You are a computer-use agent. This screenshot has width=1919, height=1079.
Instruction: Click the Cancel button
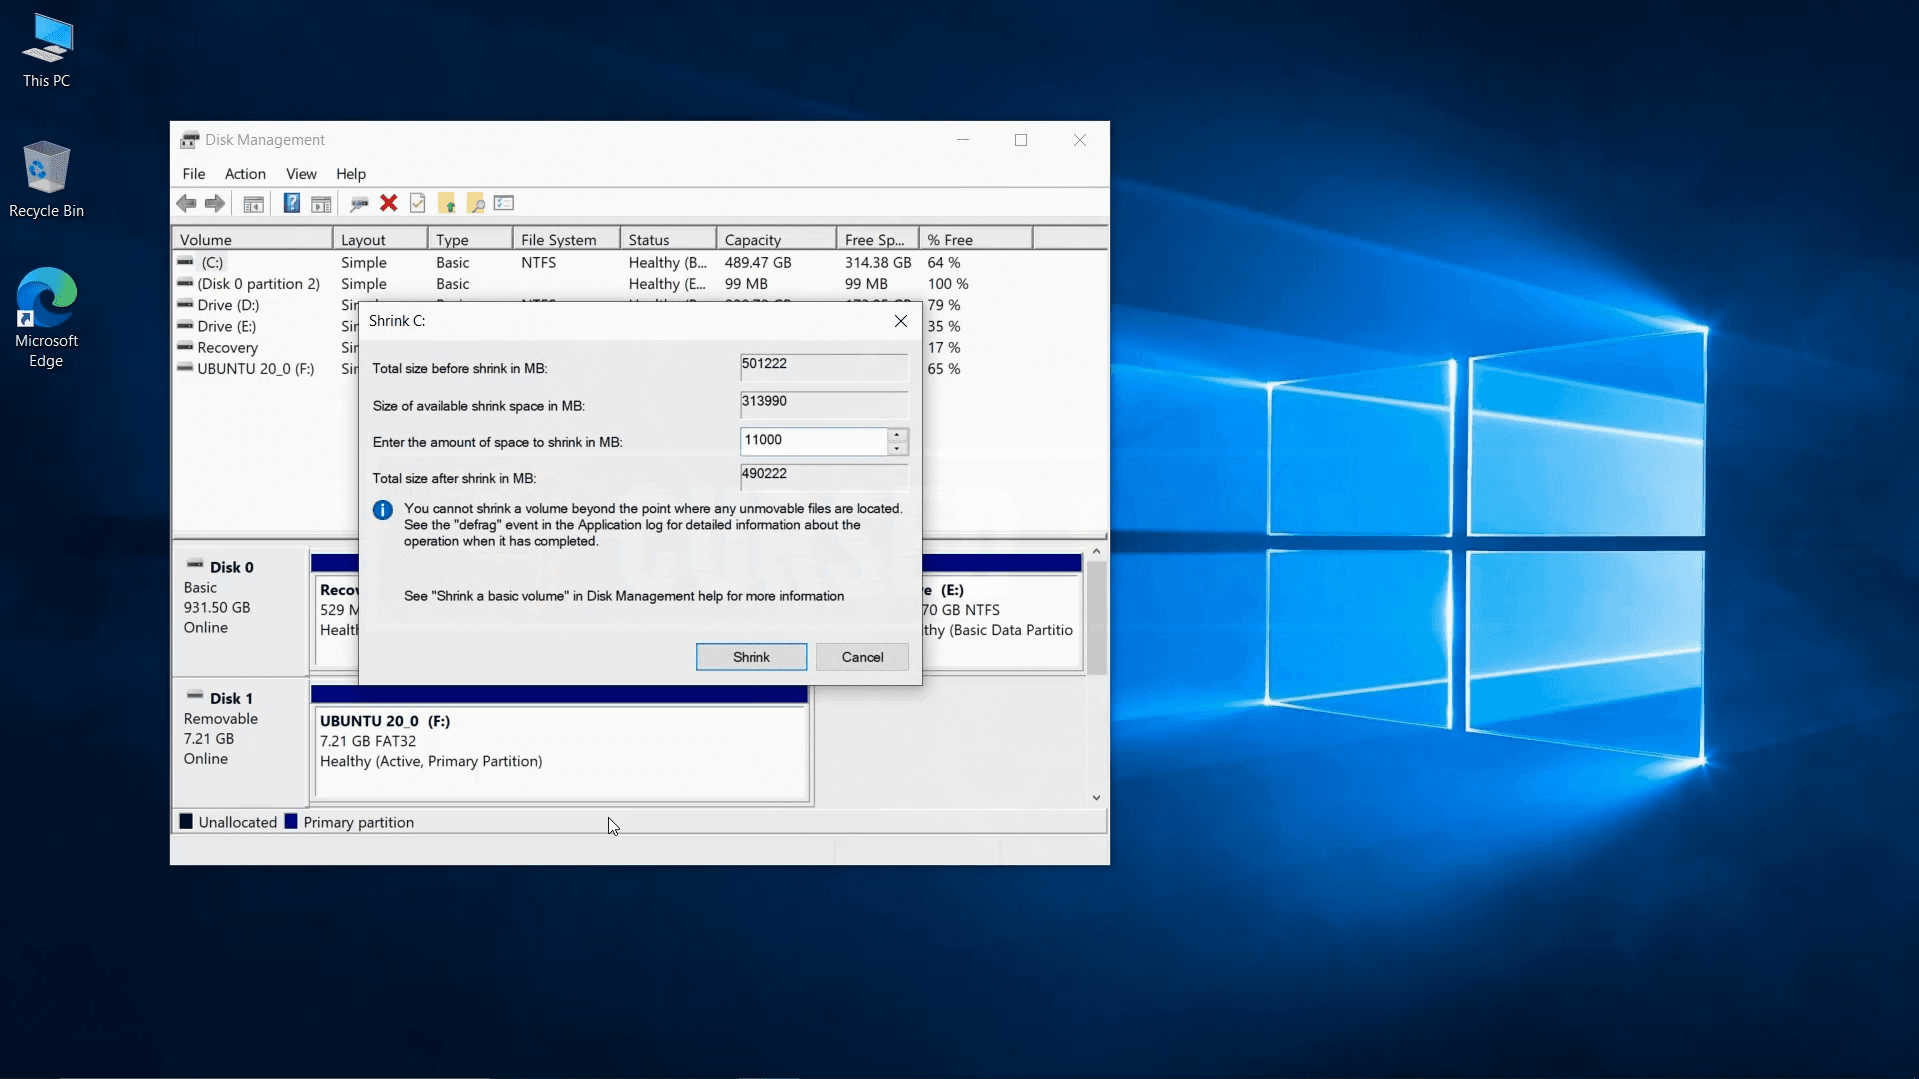(x=862, y=657)
